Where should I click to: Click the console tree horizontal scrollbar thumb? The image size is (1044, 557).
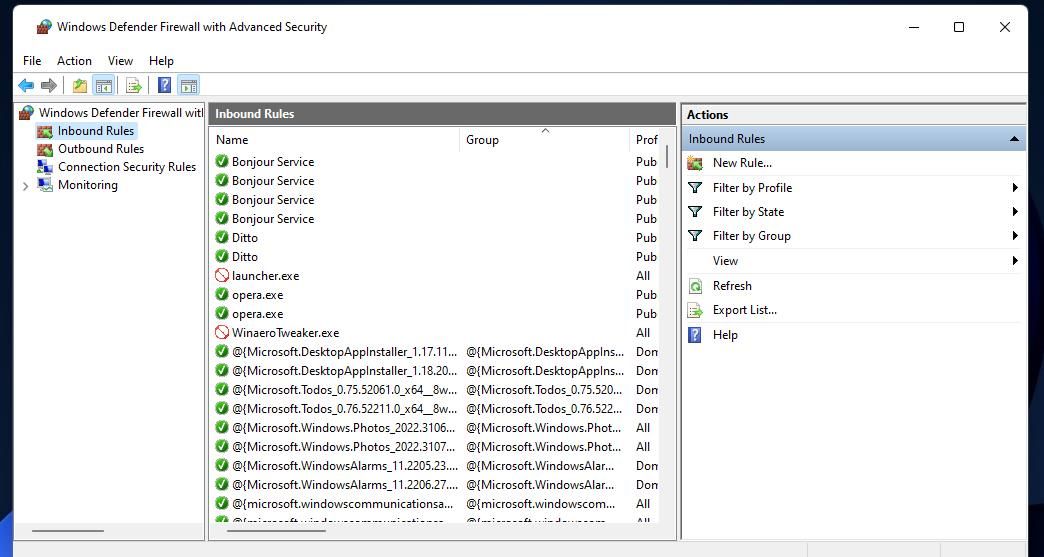pos(68,530)
